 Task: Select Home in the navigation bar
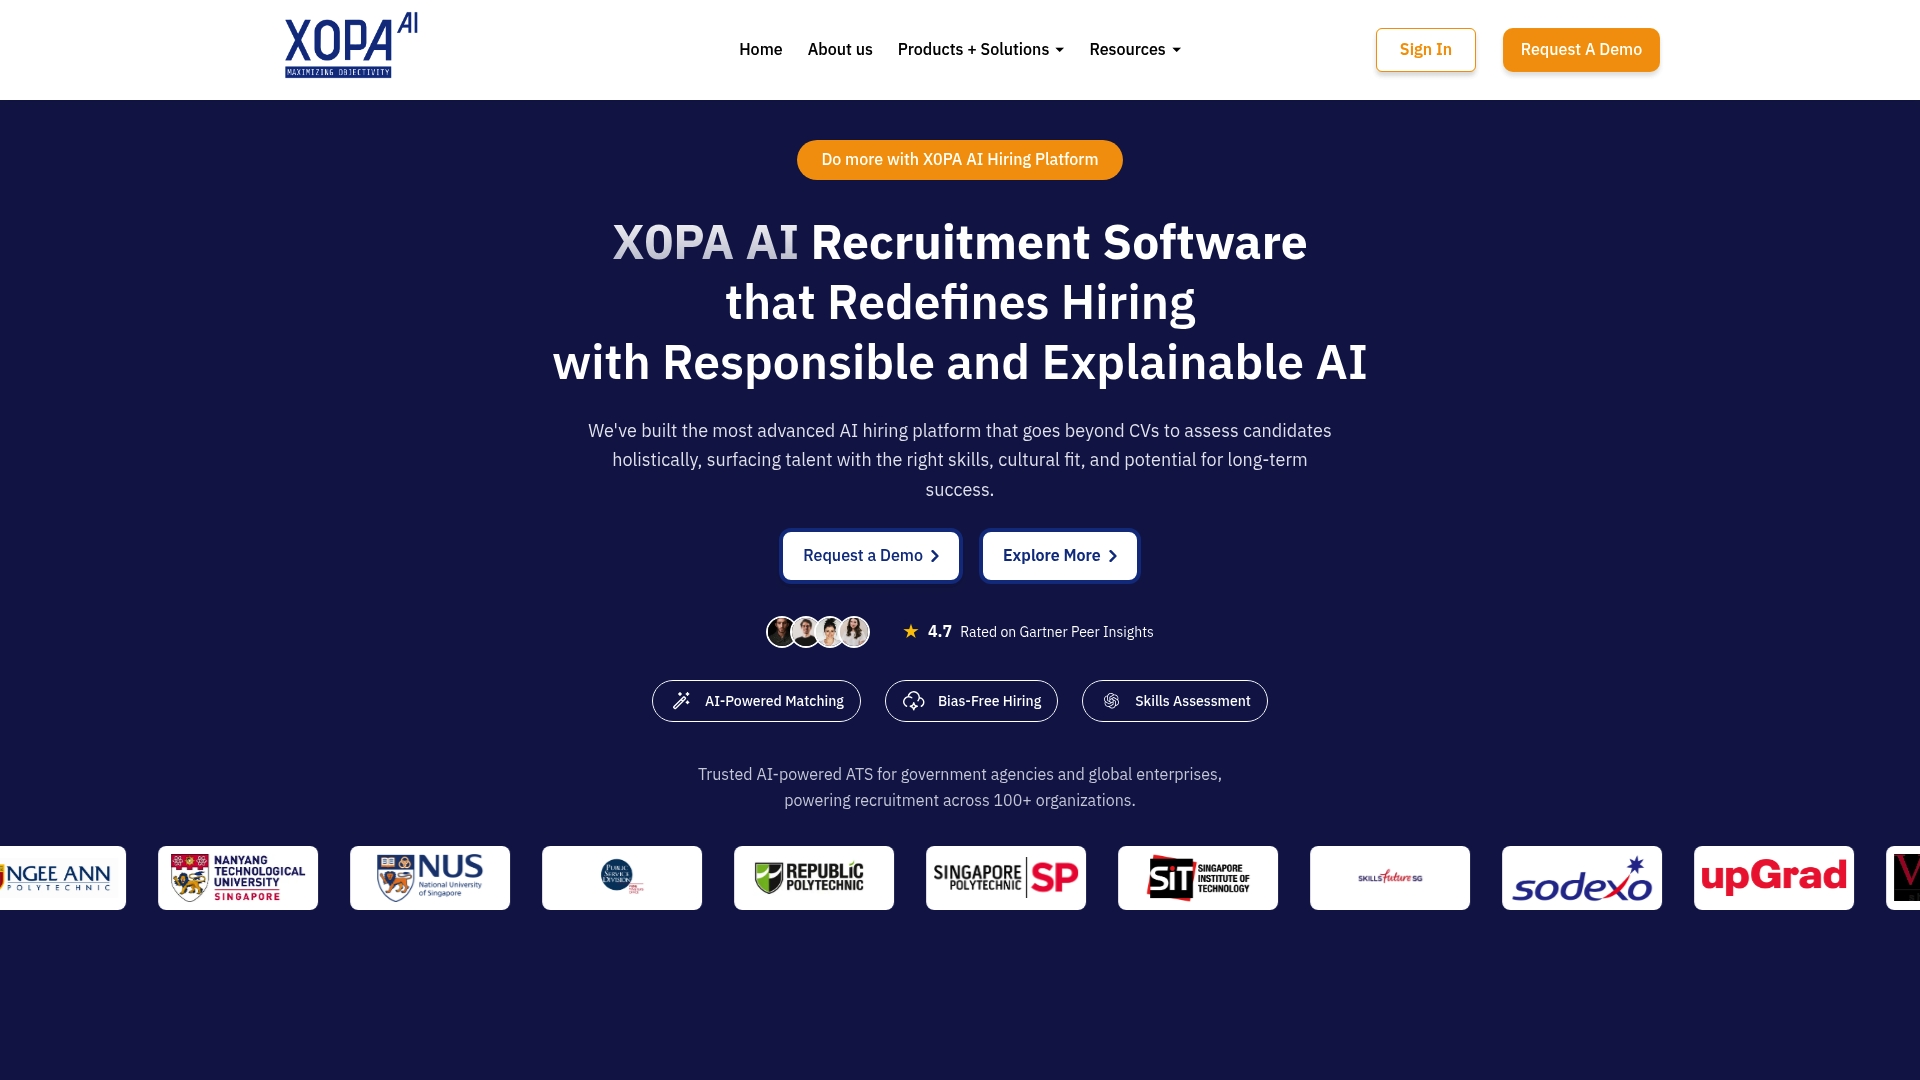click(x=760, y=49)
